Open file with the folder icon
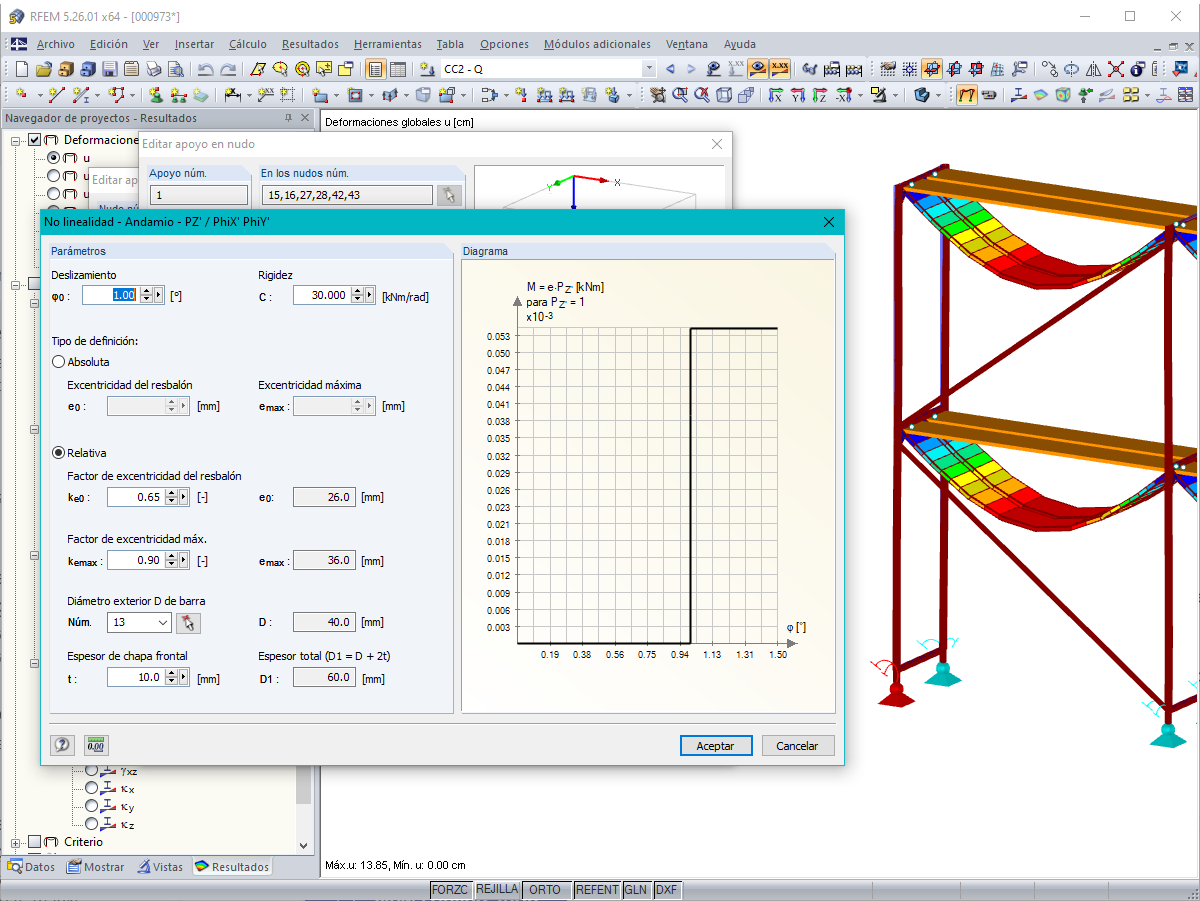The image size is (1200, 901). pos(43,69)
